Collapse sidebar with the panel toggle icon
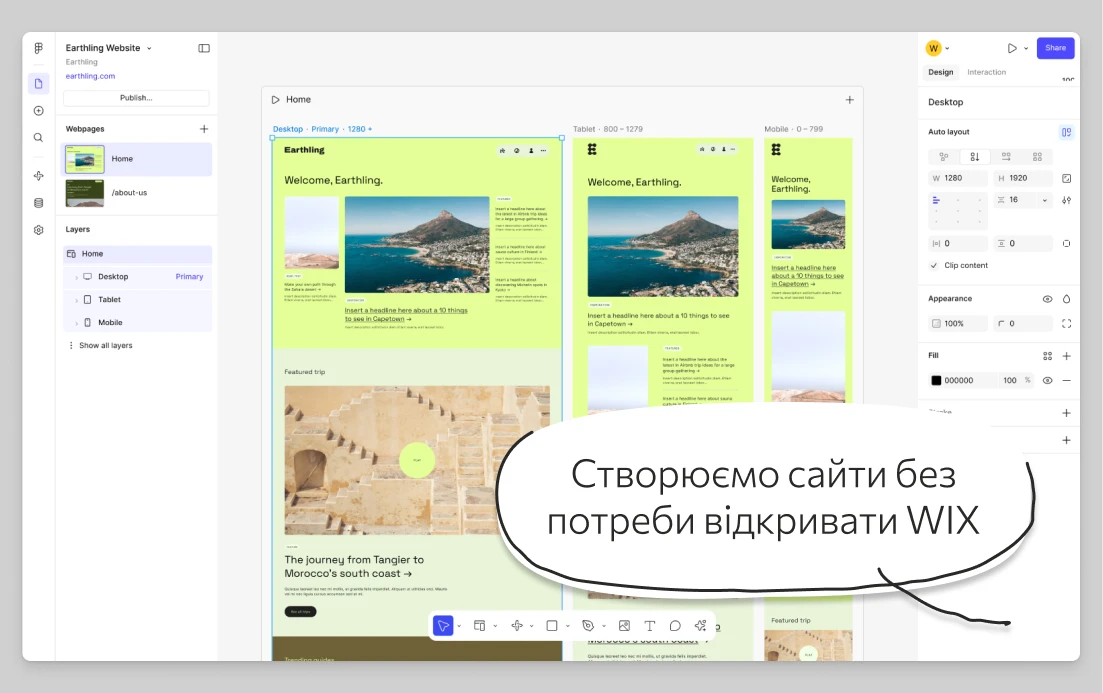This screenshot has width=1103, height=693. pyautogui.click(x=204, y=49)
